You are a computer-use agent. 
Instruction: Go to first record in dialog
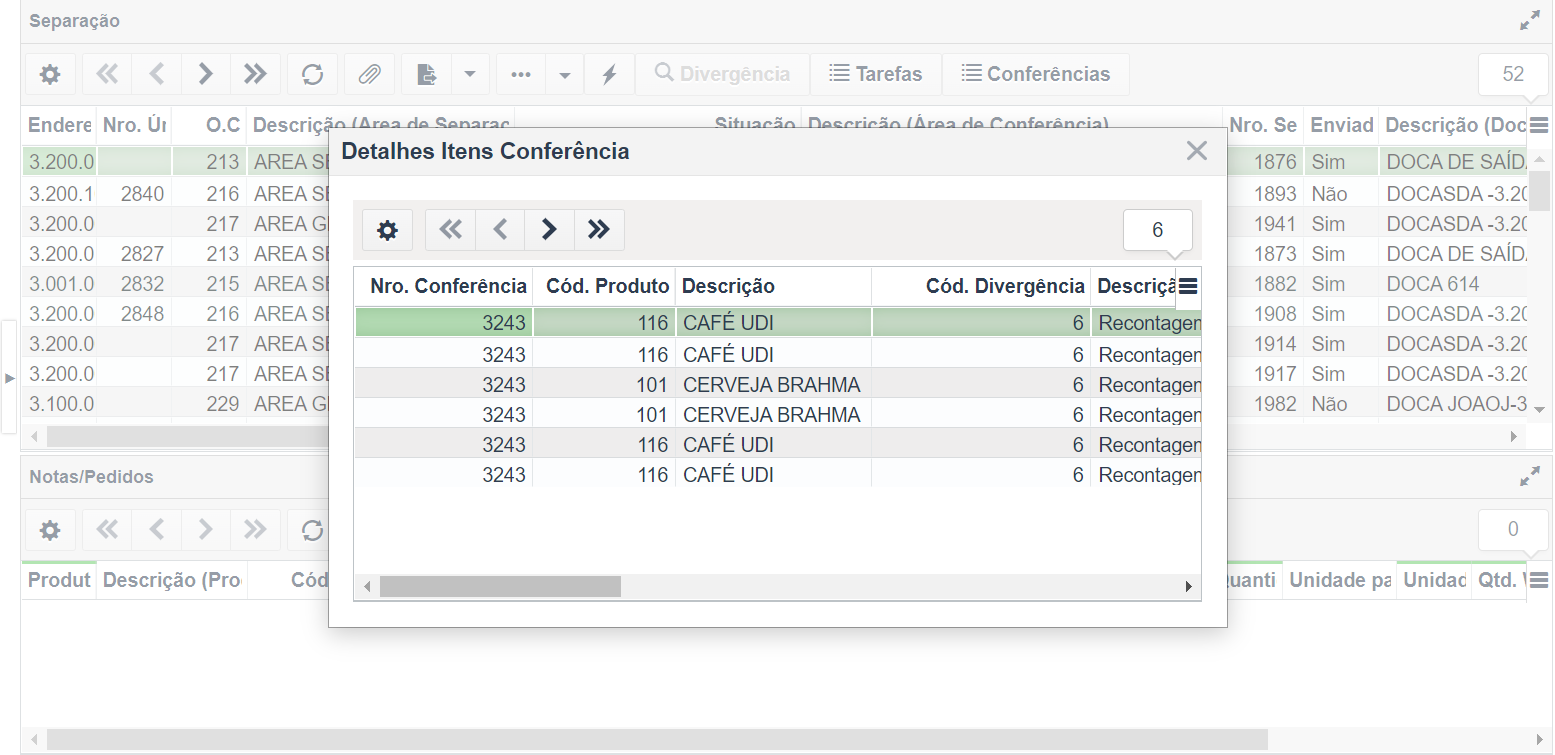coord(451,230)
